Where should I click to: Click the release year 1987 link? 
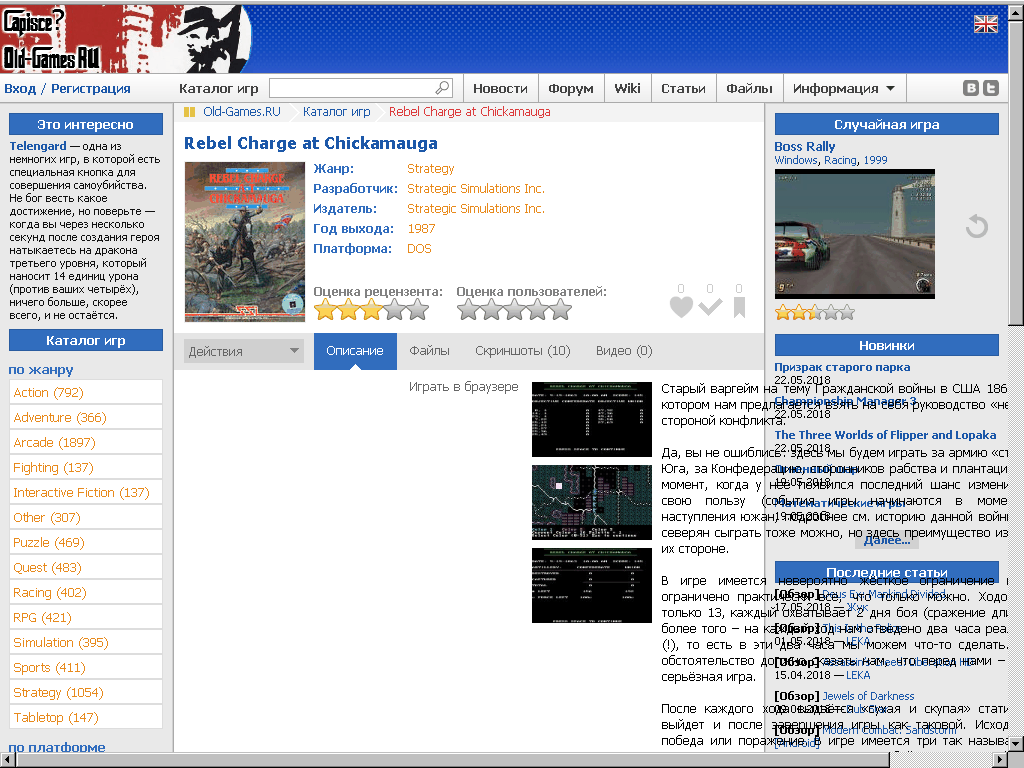point(421,229)
